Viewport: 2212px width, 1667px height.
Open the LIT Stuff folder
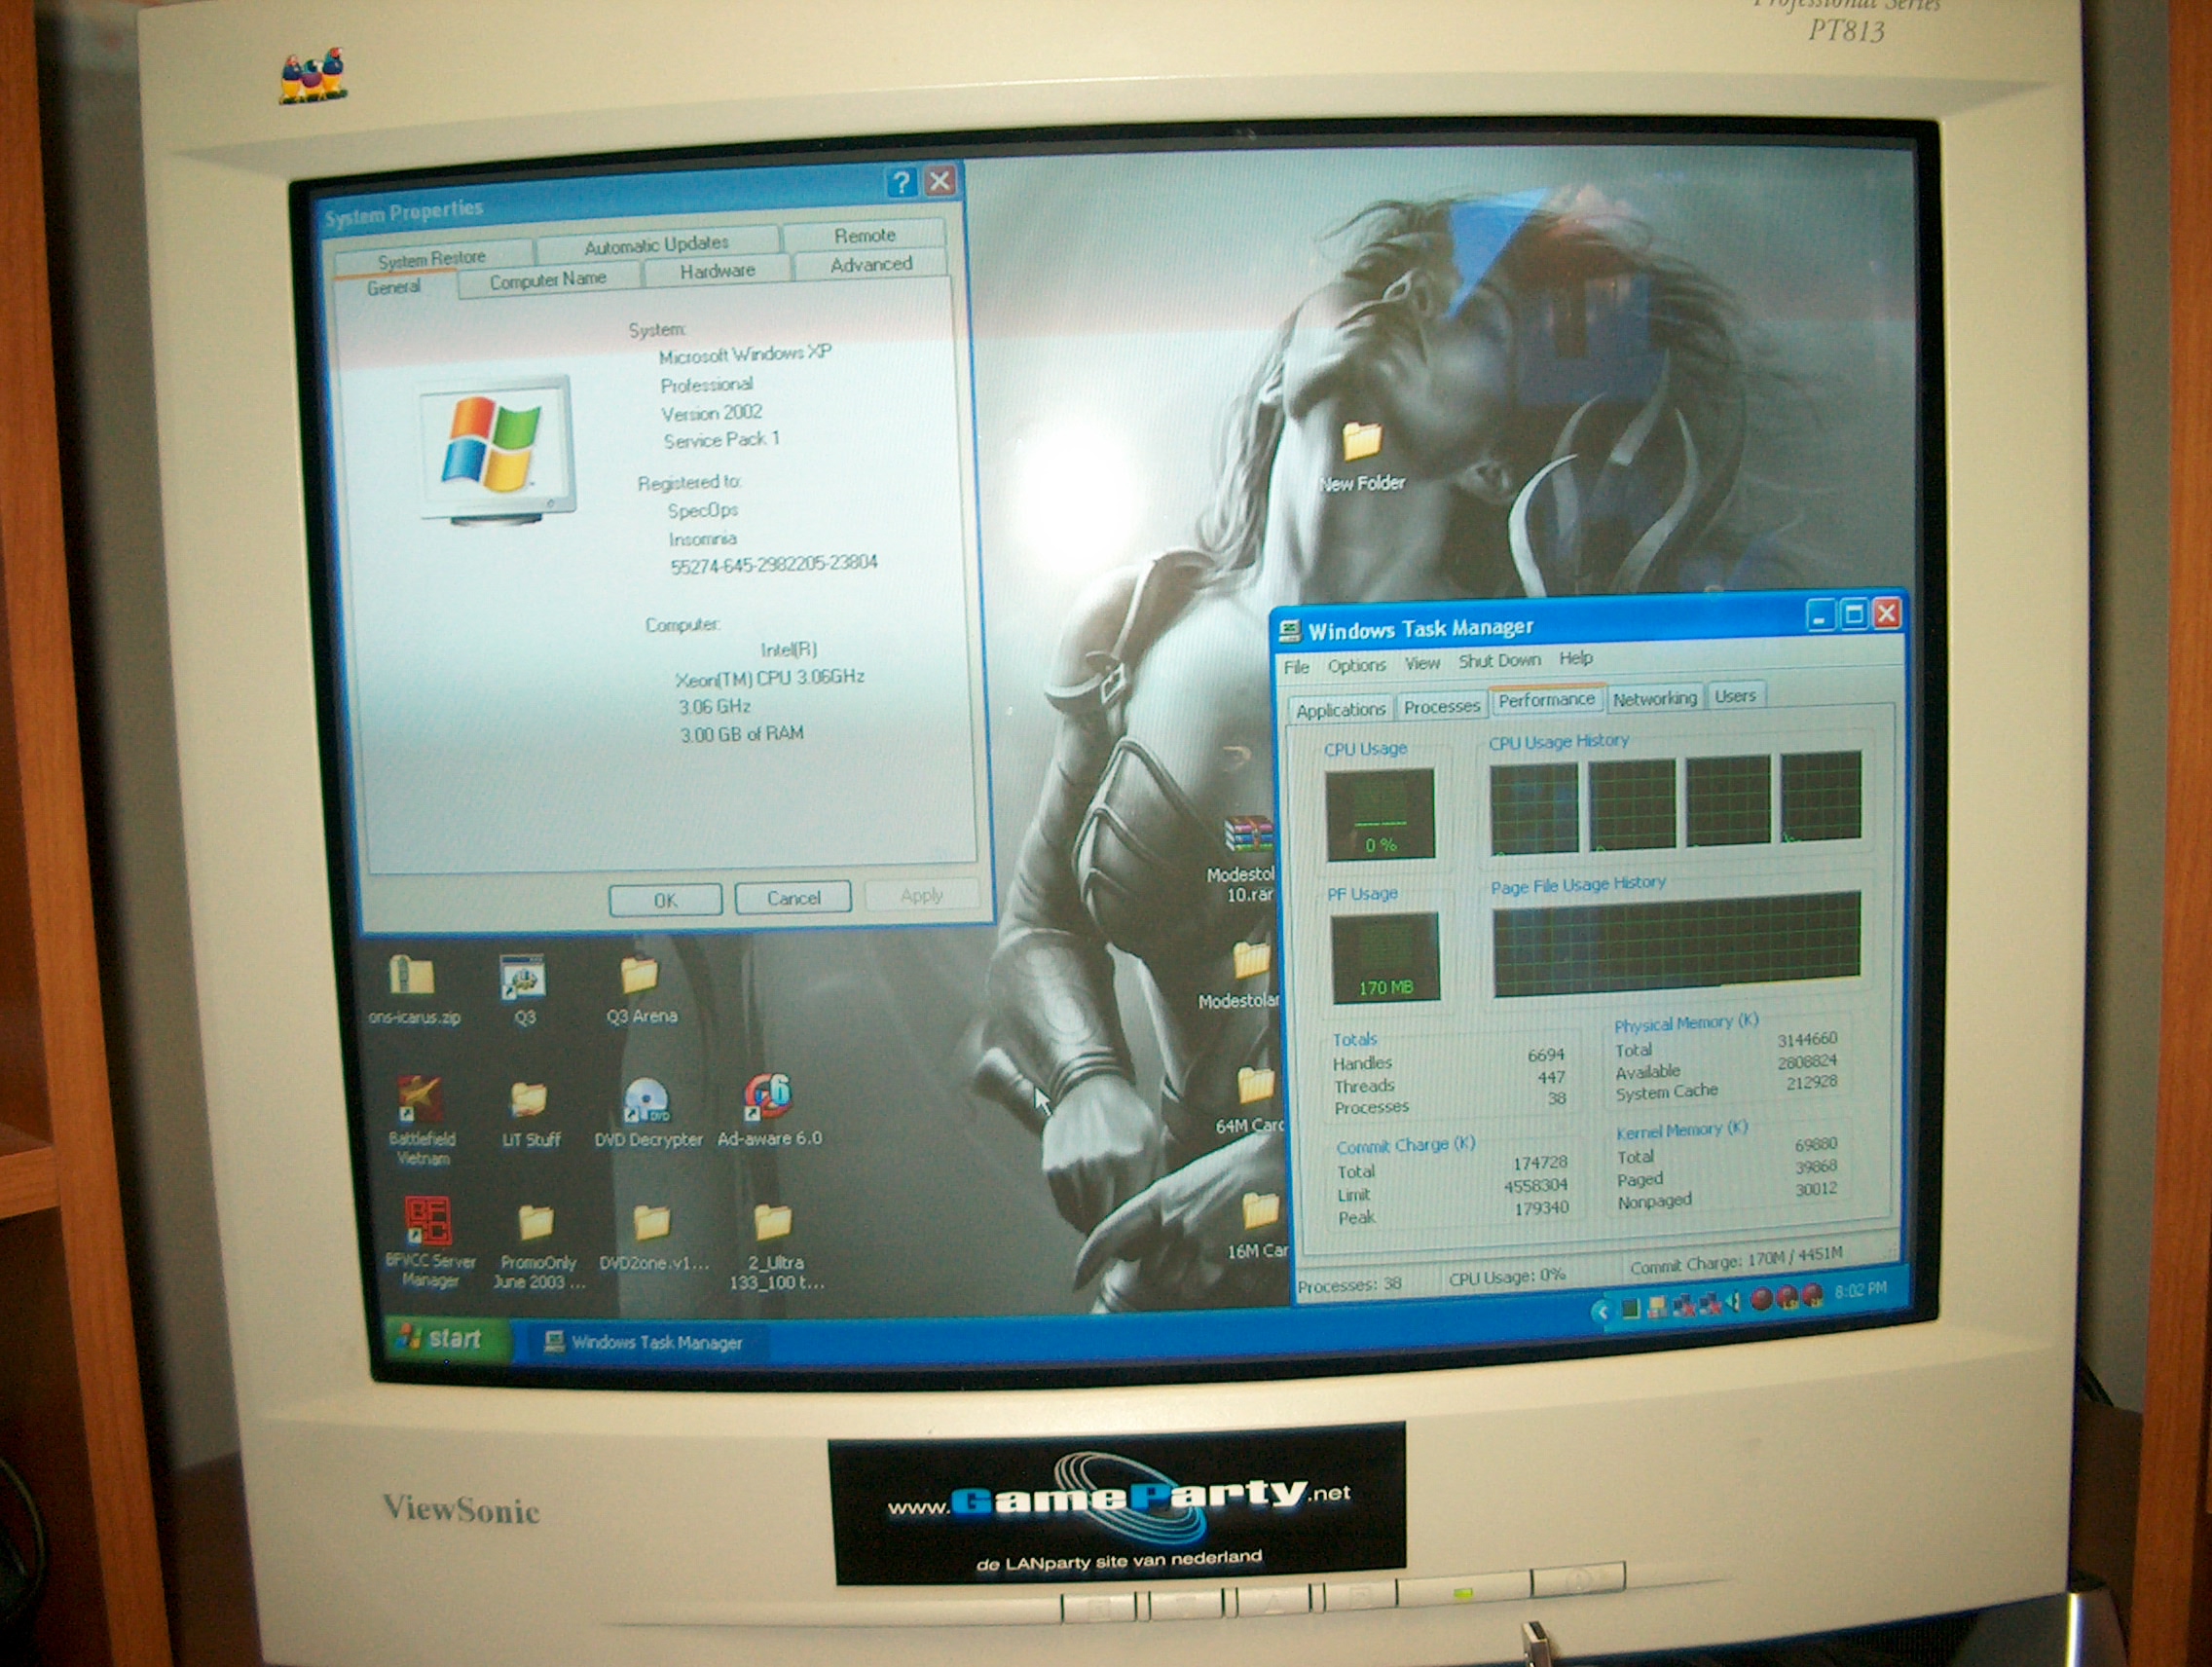pos(529,1101)
